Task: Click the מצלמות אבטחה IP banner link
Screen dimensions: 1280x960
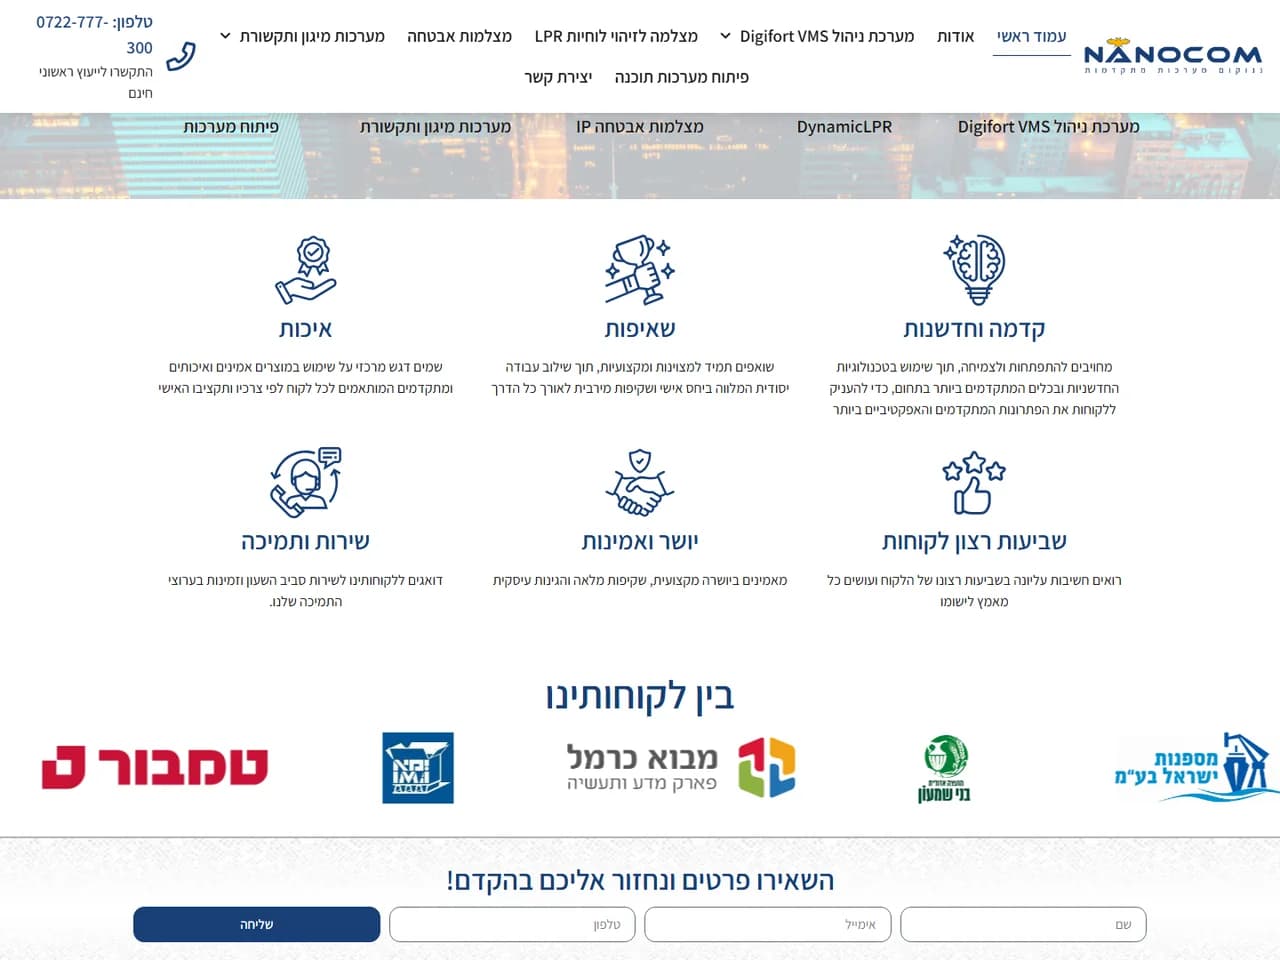Action: click(640, 127)
